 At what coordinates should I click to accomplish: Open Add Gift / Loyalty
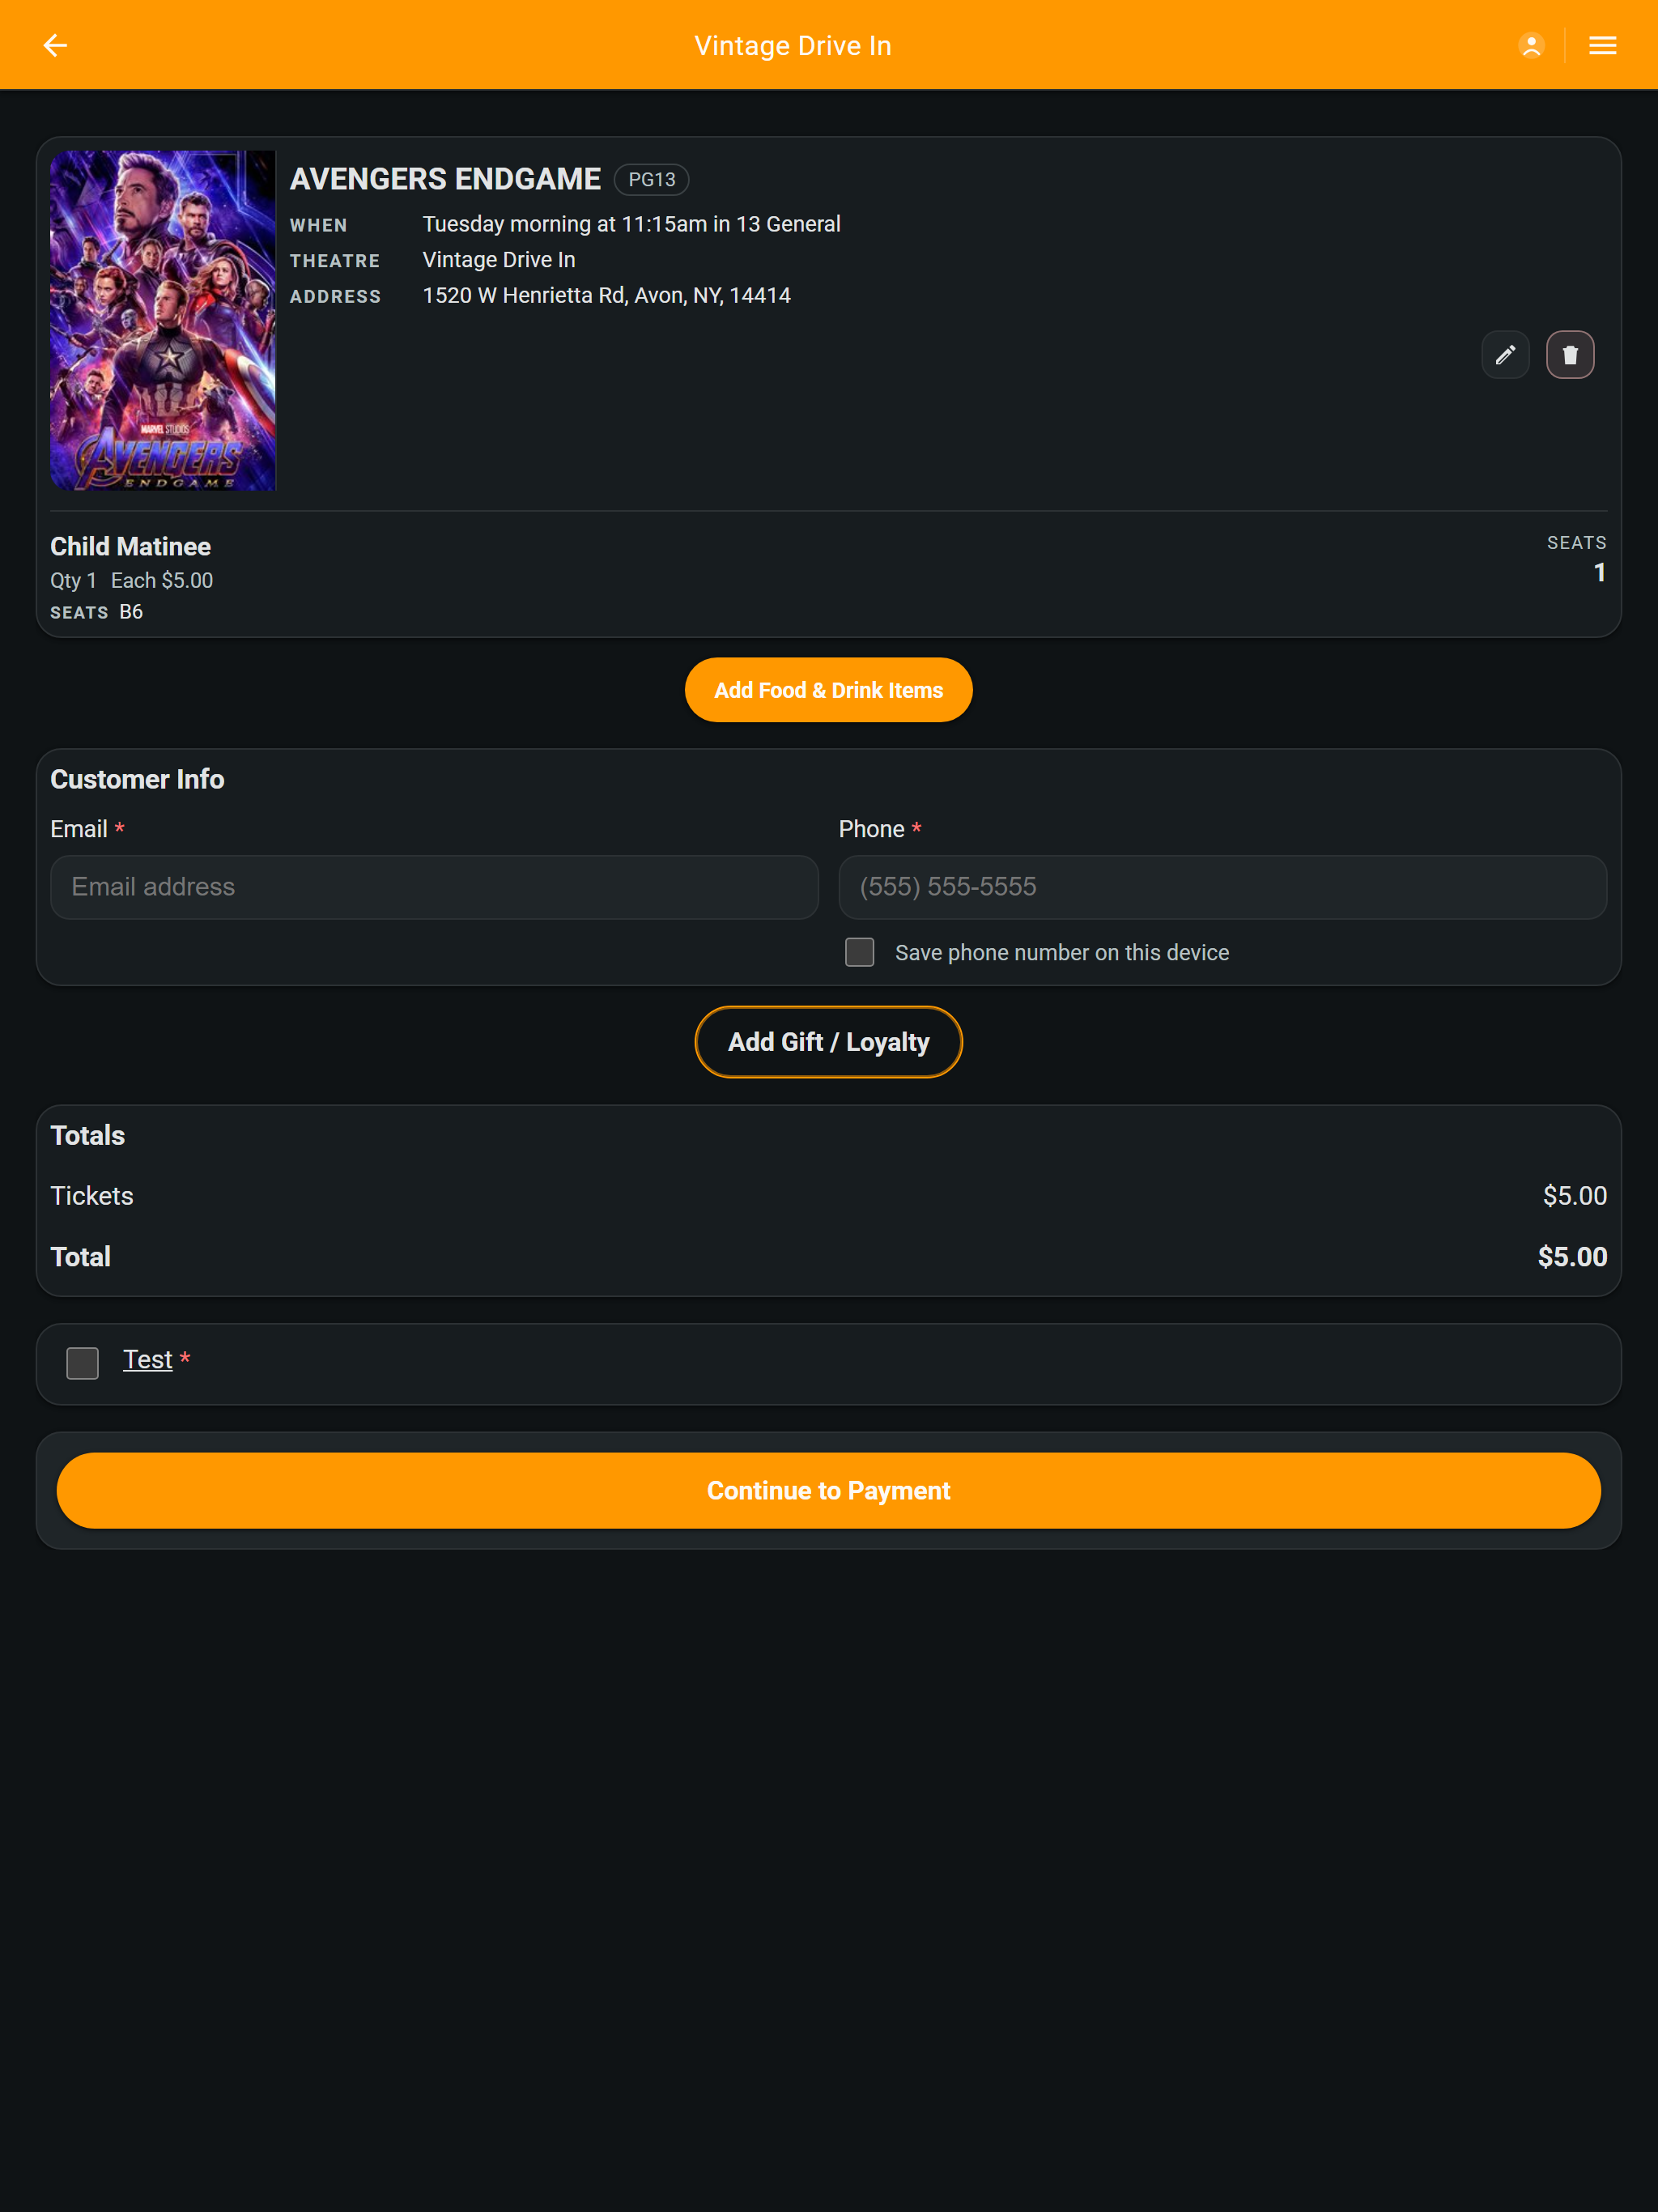point(828,1041)
